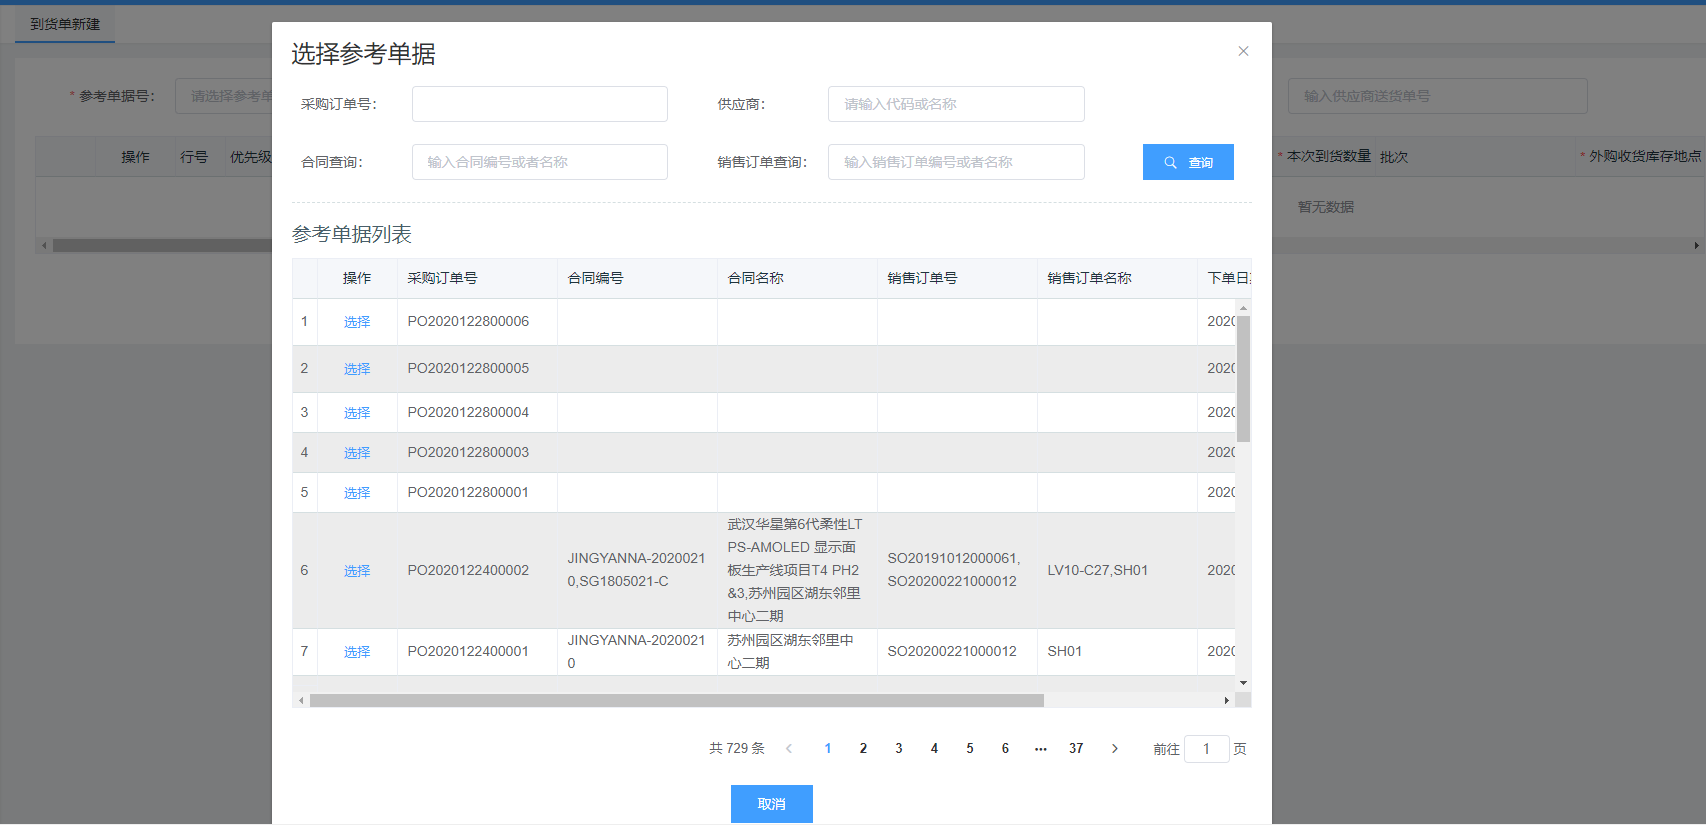Jump to last page 37
This screenshot has height=830, width=1706.
tap(1076, 749)
